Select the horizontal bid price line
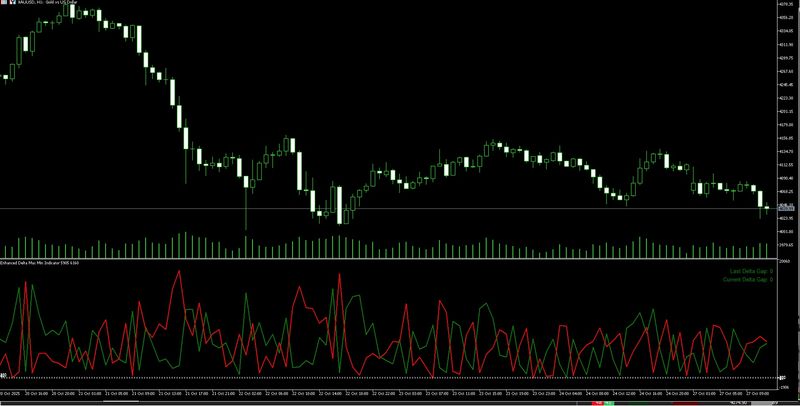Image resolution: width=800 pixels, height=406 pixels. pos(400,208)
